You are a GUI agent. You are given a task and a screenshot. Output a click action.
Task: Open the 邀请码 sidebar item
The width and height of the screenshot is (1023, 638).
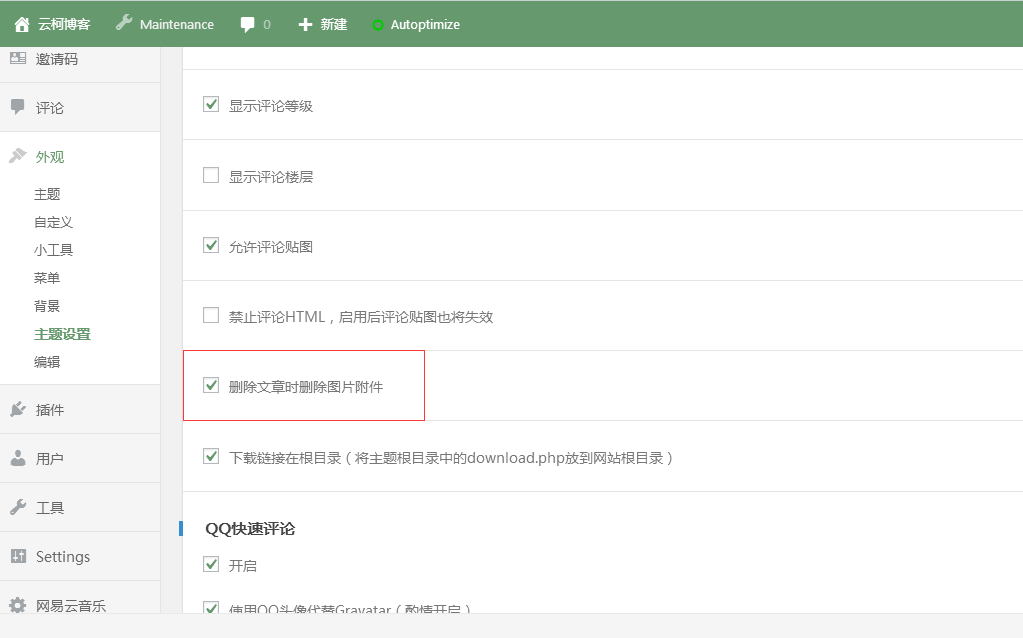(x=56, y=59)
